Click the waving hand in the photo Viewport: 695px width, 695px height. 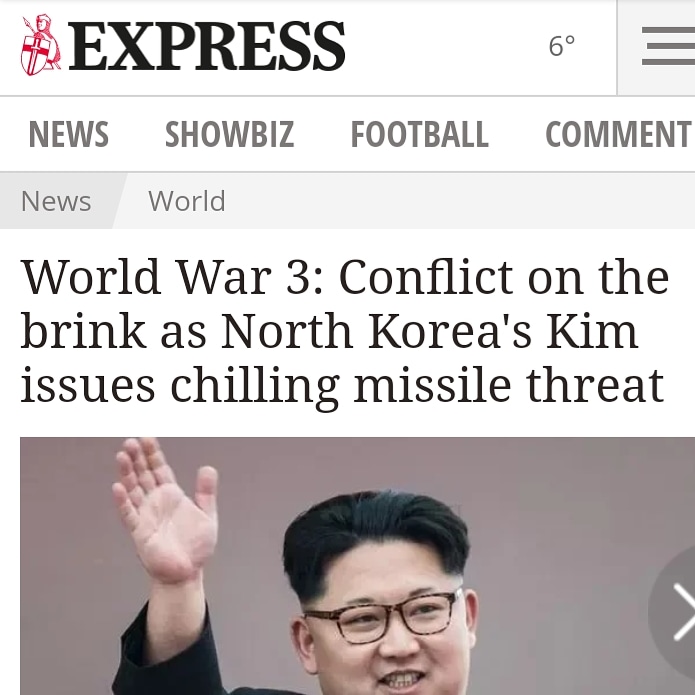(165, 510)
